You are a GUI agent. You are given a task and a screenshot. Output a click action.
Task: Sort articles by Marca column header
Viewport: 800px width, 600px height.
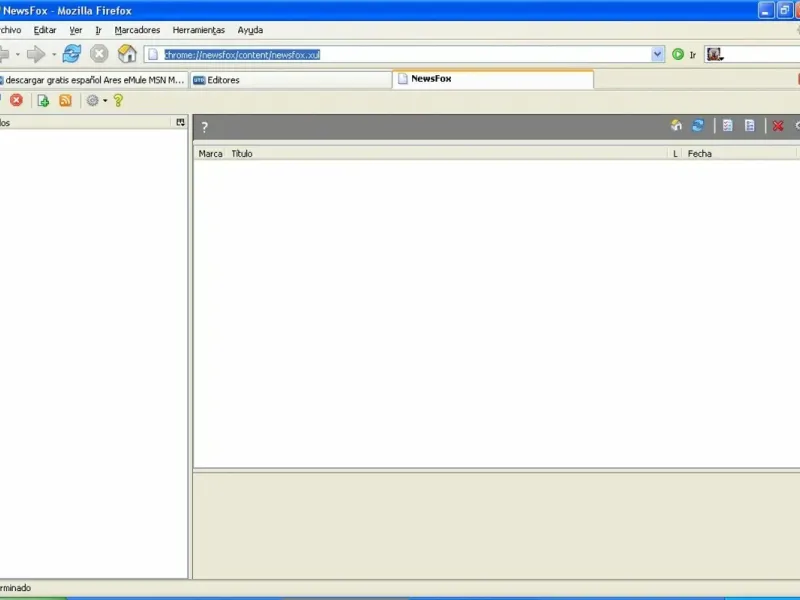210,154
